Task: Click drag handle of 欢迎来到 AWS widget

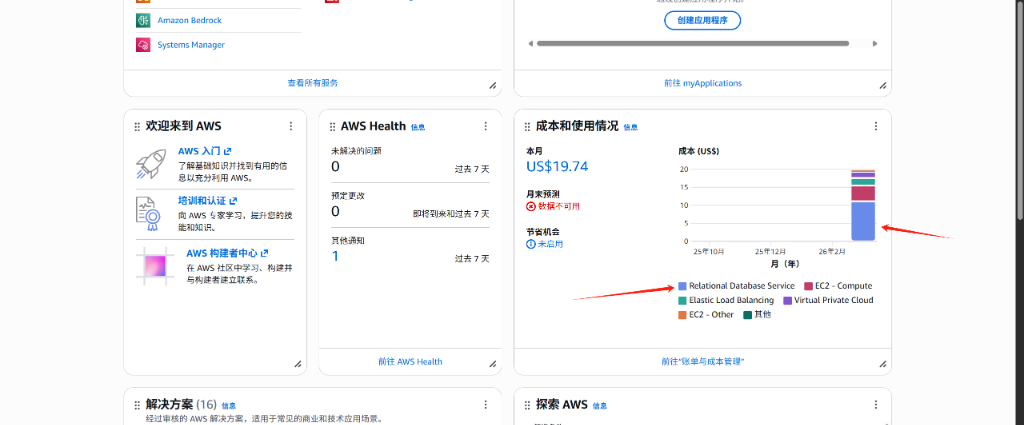Action: pyautogui.click(x=137, y=127)
